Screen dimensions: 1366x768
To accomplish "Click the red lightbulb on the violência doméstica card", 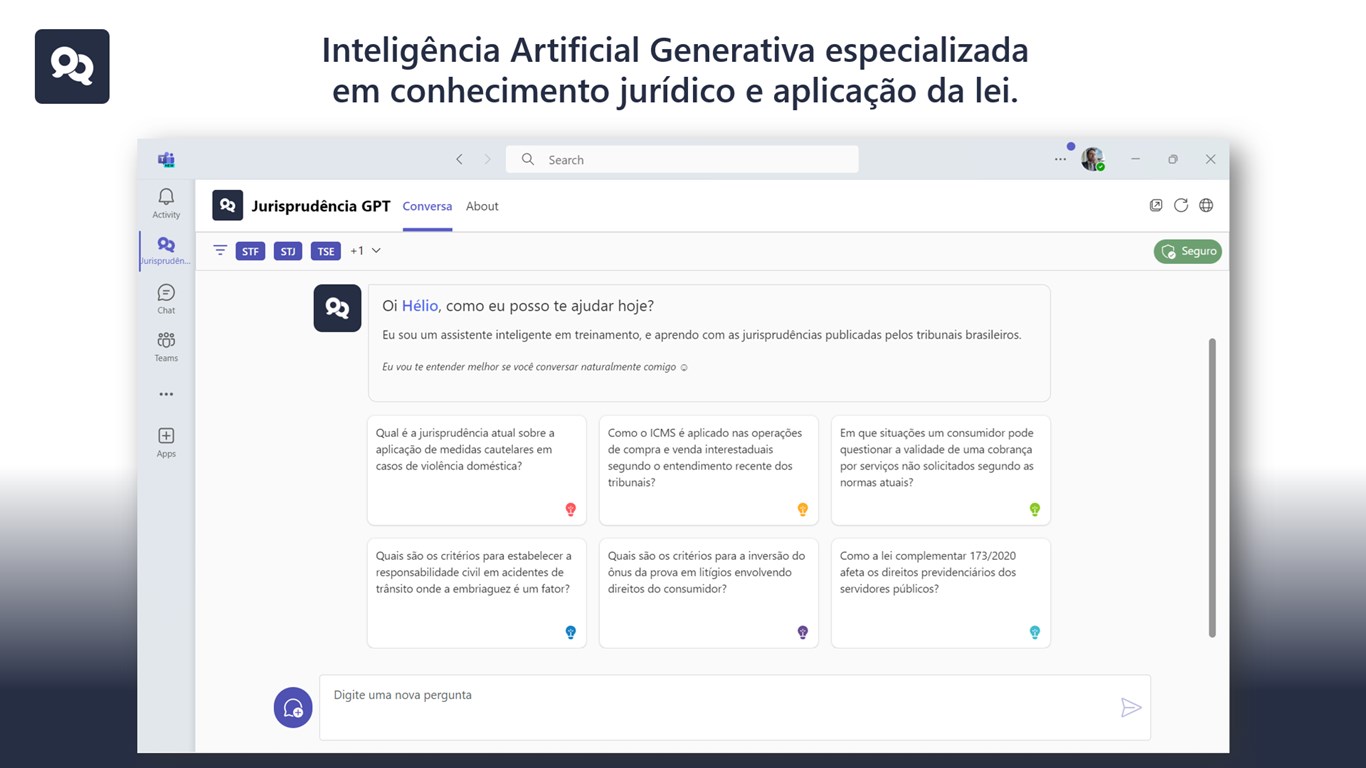I will [571, 510].
